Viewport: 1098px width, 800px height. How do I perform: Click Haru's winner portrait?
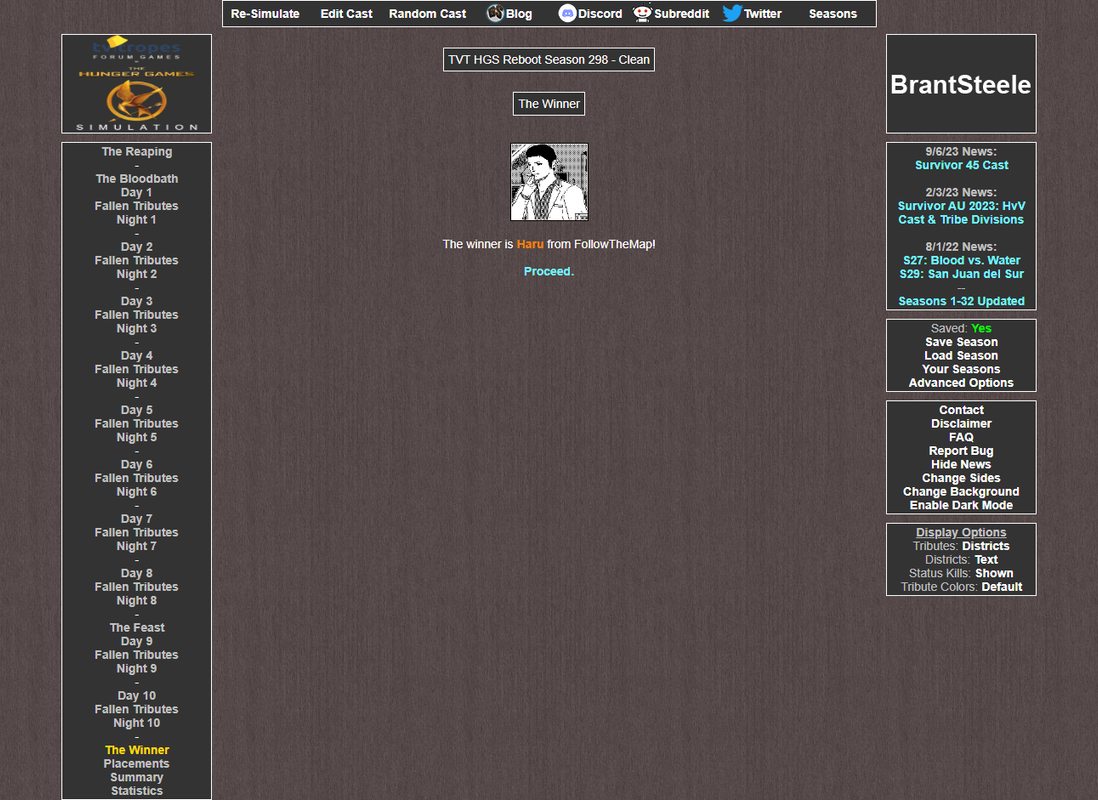[x=549, y=182]
